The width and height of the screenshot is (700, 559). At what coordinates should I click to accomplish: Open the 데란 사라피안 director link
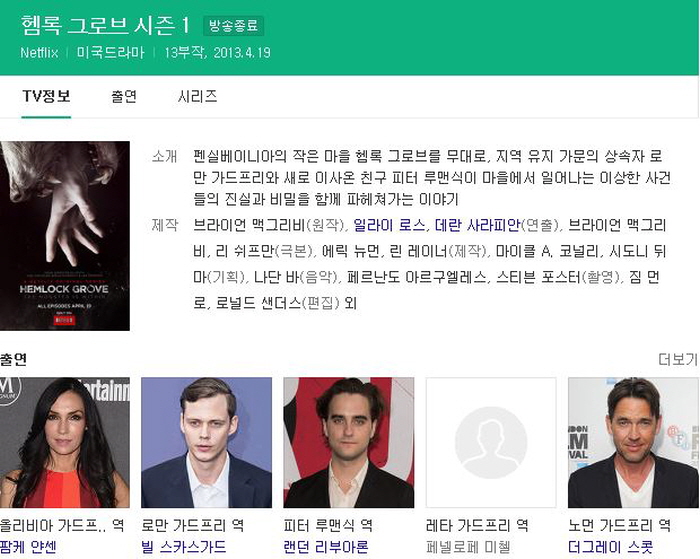477,225
